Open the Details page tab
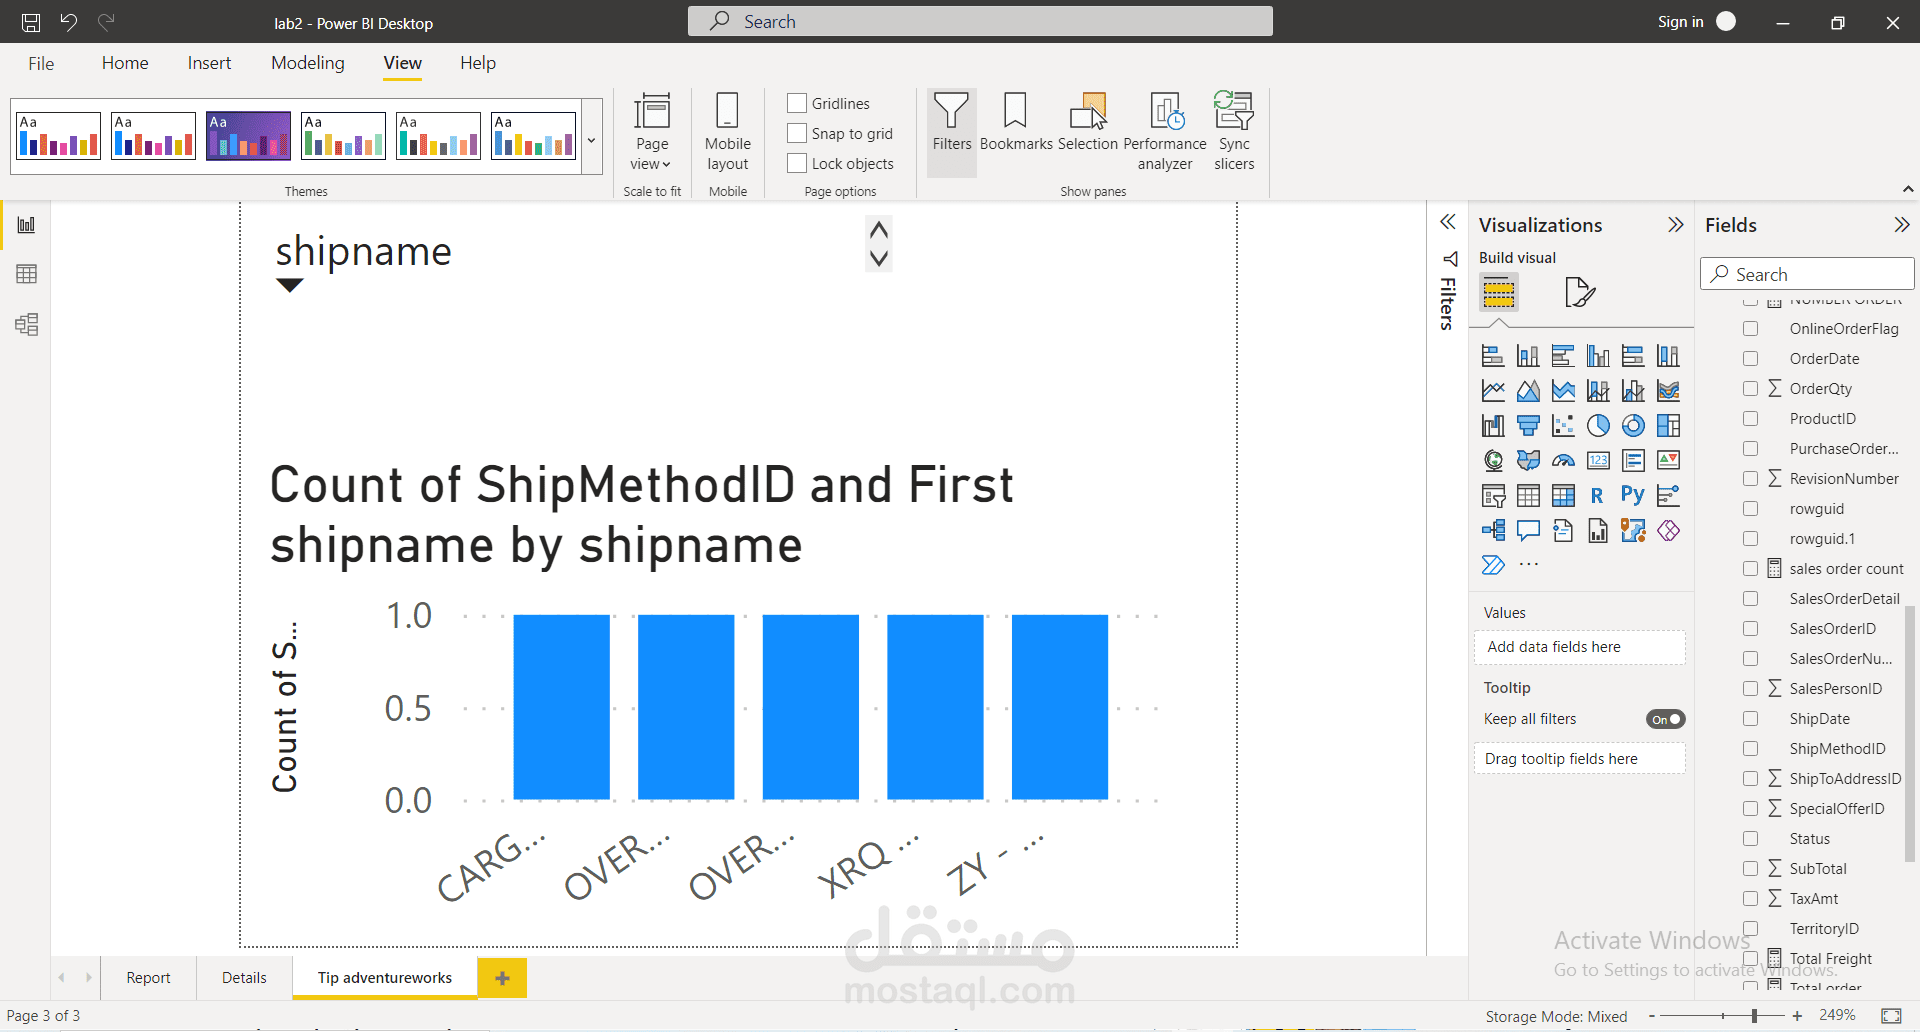The image size is (1920, 1032). (243, 977)
